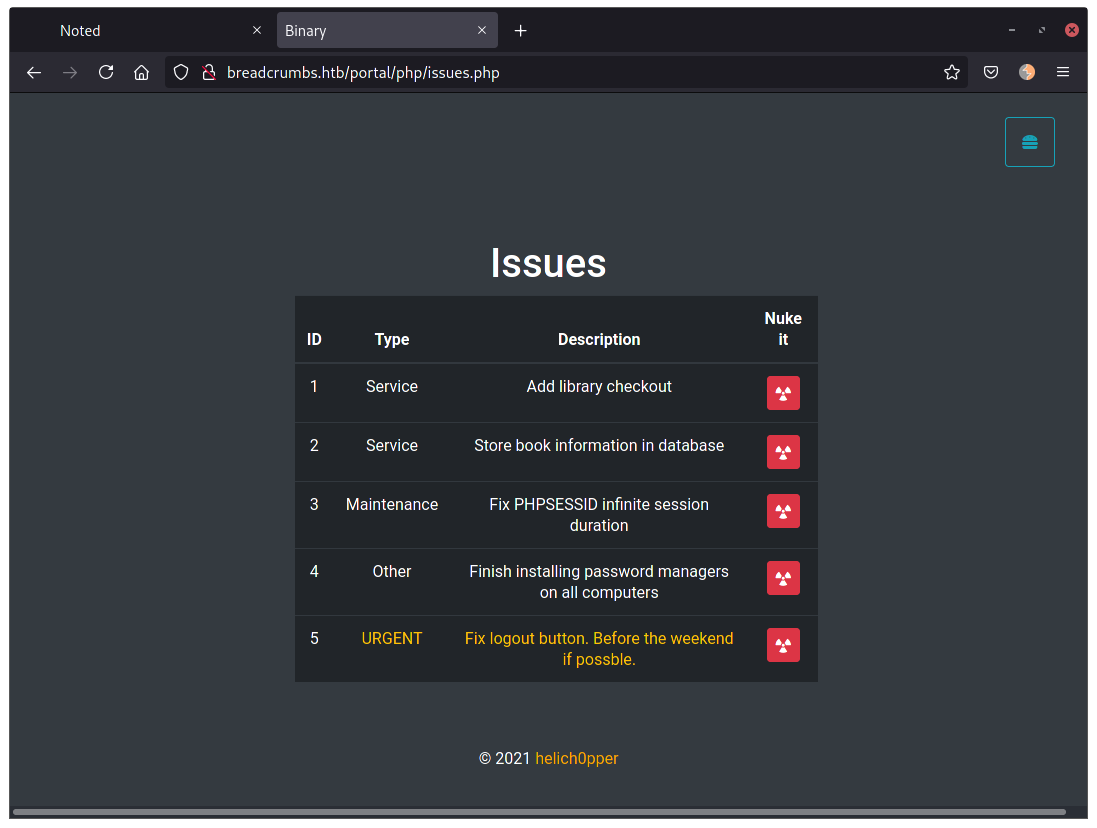This screenshot has height=828, width=1097.
Task: Navigate back to the previous page
Action: click(34, 72)
